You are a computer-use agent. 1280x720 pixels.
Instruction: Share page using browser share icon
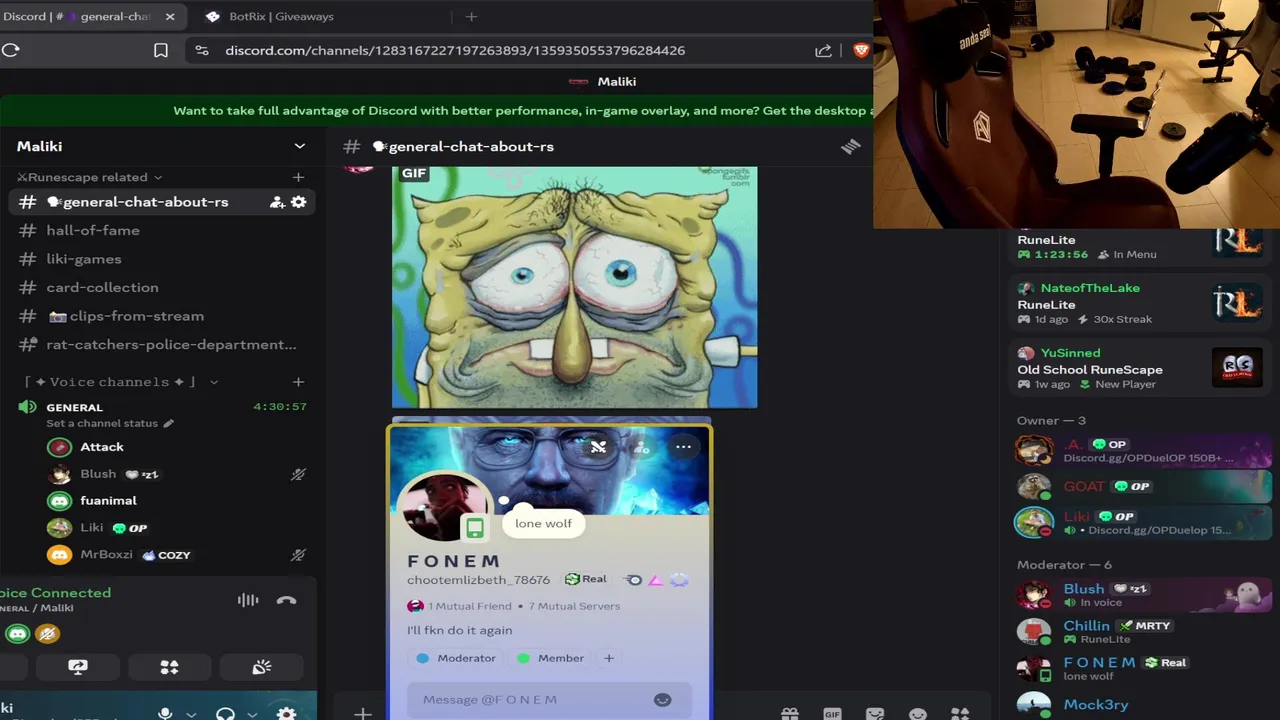pyautogui.click(x=823, y=50)
